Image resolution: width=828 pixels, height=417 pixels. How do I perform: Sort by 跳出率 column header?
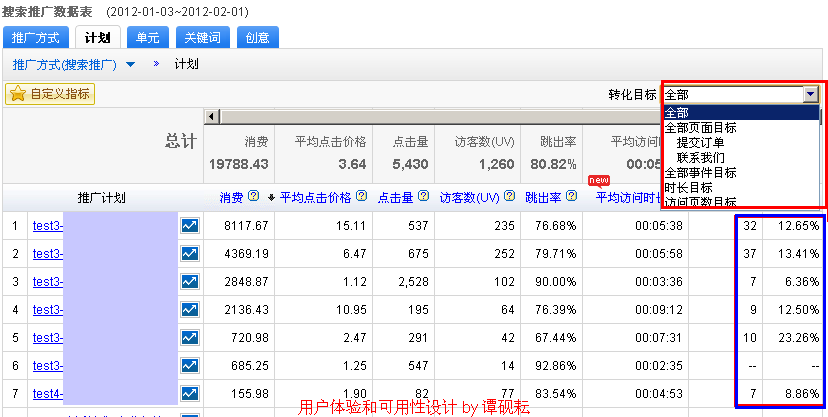(543, 197)
